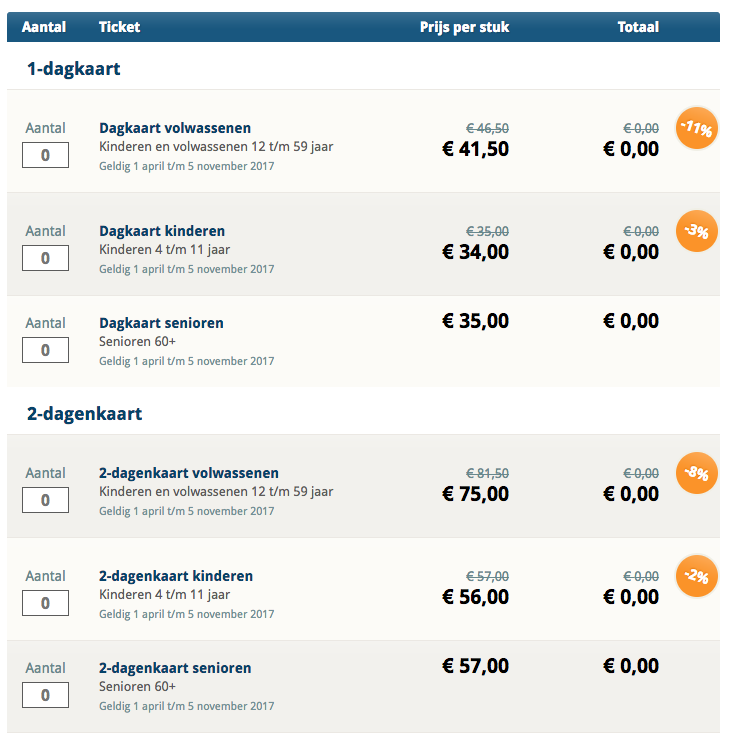Click the -11% discount badge

tap(696, 128)
